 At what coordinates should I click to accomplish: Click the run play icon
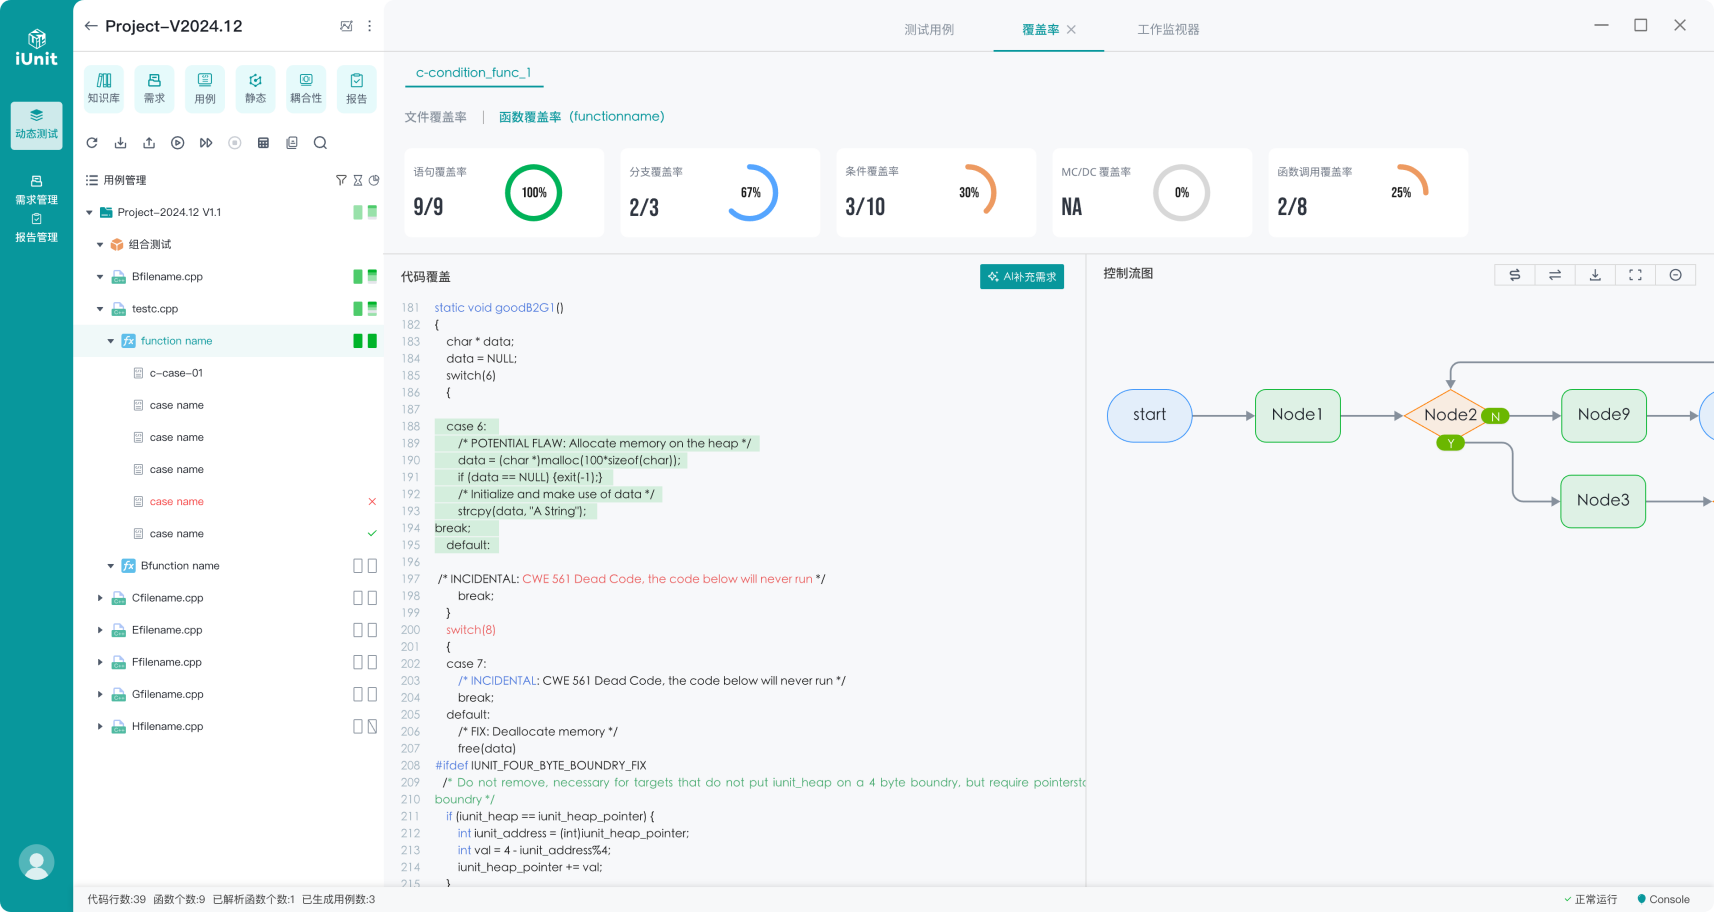click(177, 143)
